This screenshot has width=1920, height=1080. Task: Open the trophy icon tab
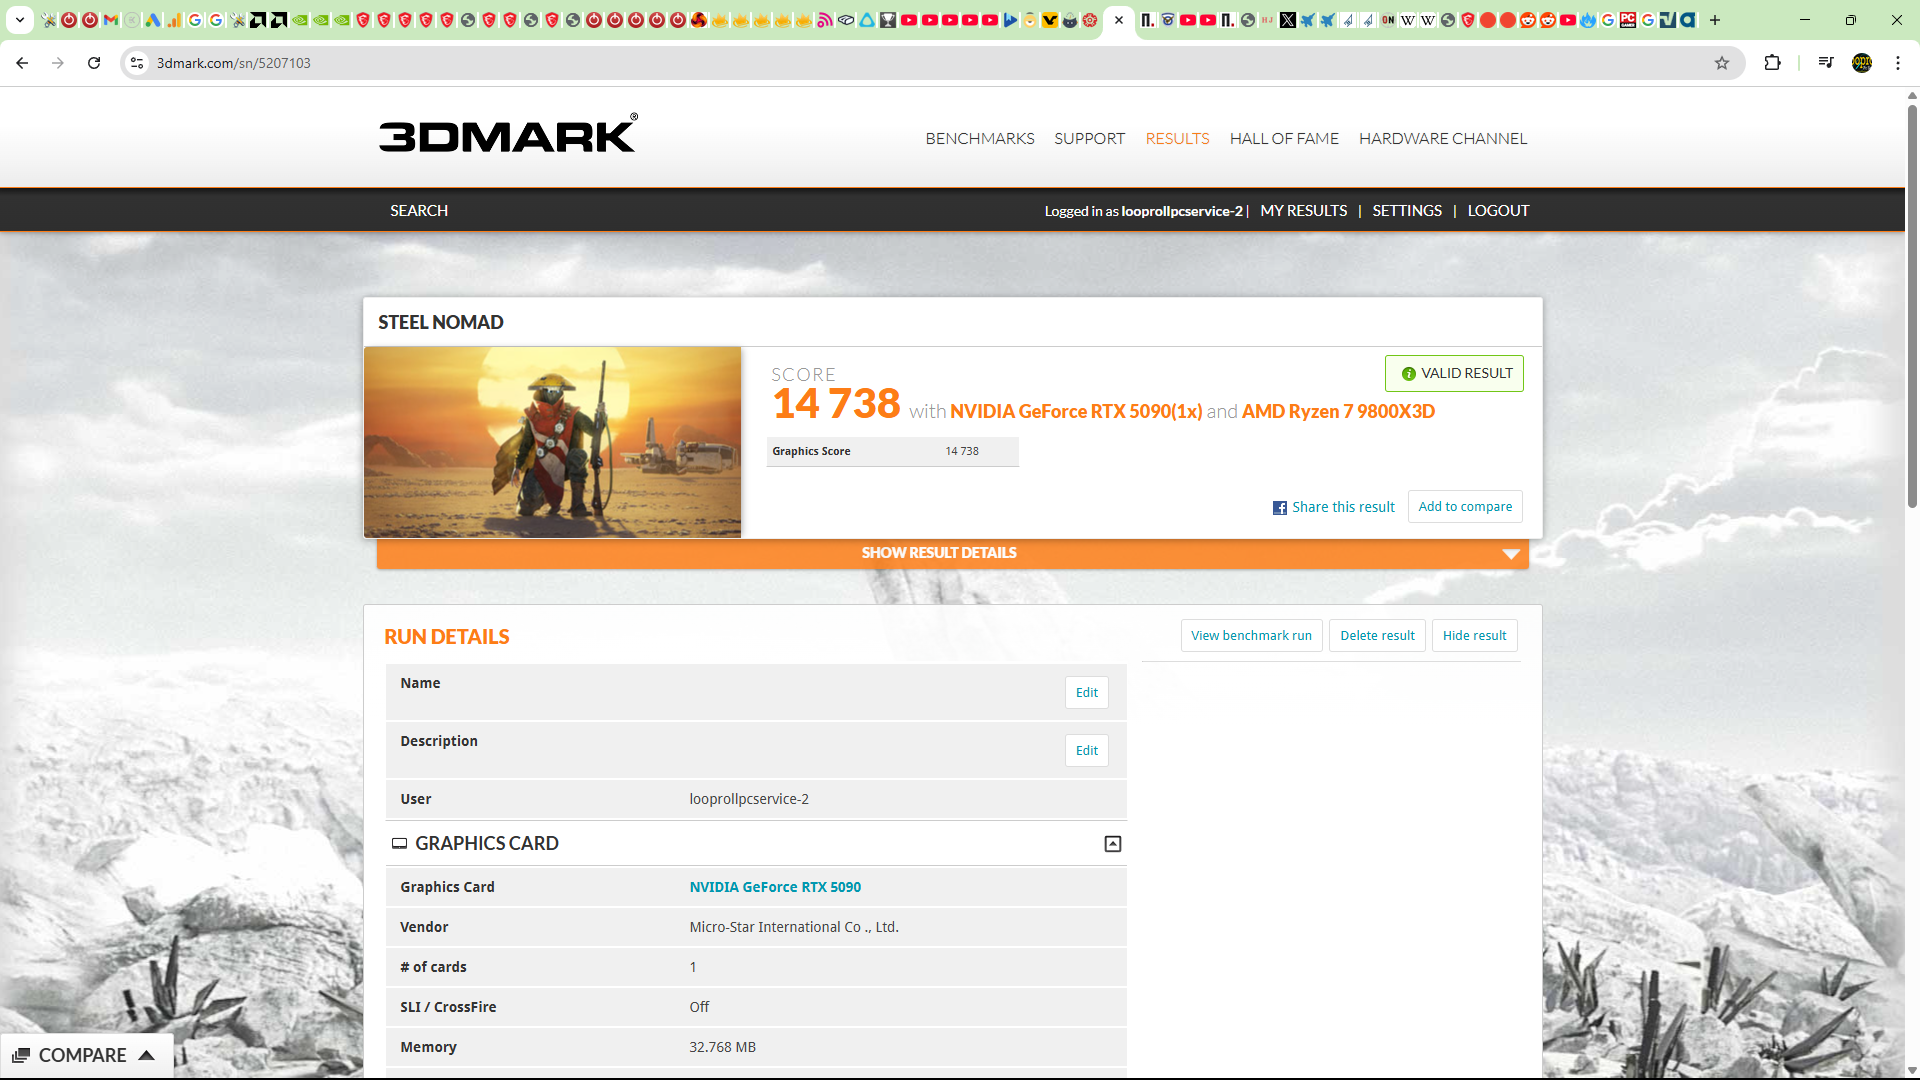tap(887, 20)
